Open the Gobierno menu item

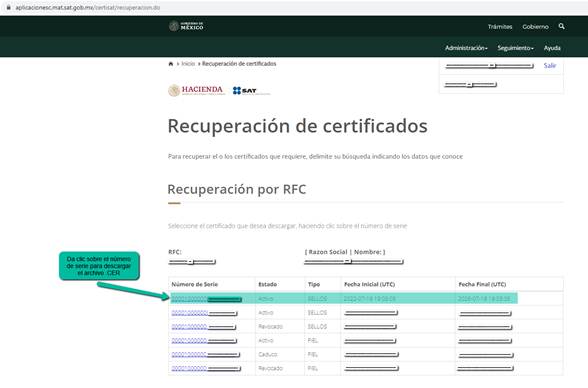pyautogui.click(x=536, y=27)
